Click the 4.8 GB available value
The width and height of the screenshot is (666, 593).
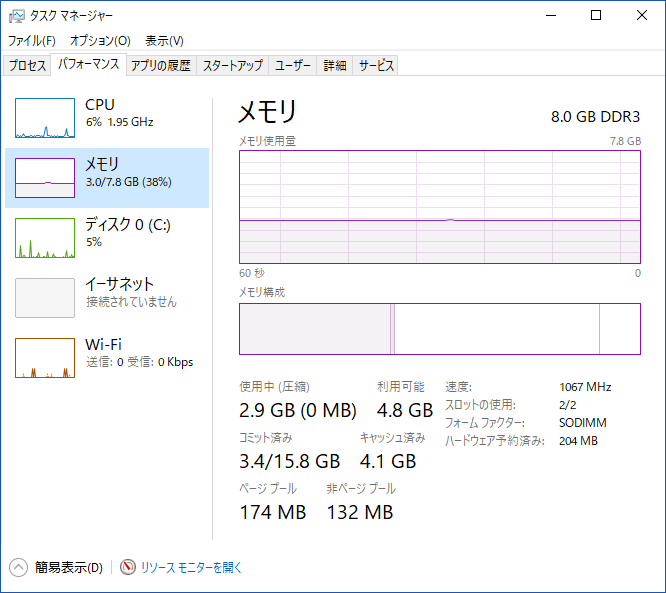click(x=405, y=410)
